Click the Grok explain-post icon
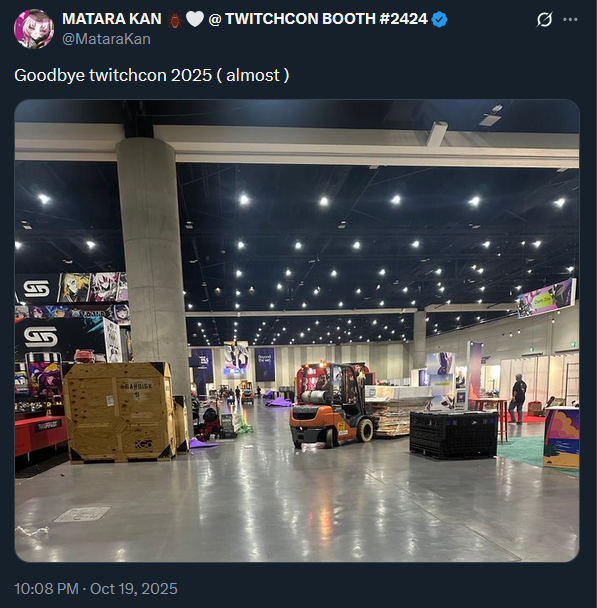Viewport: 597px width, 608px height. point(544,19)
